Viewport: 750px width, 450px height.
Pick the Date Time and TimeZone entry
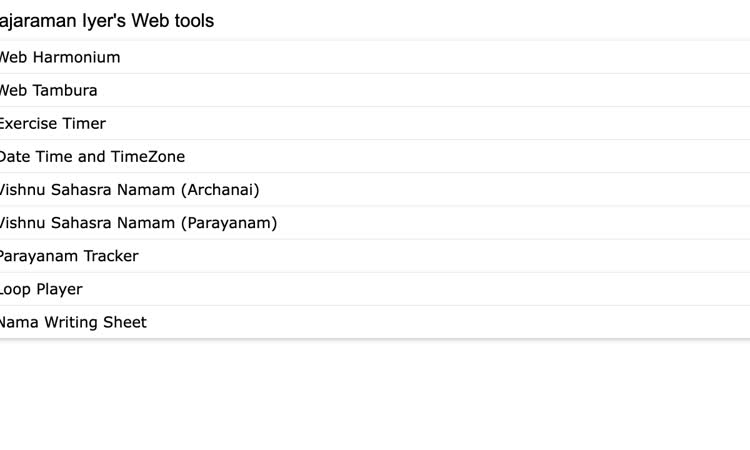pyautogui.click(x=400, y=157)
